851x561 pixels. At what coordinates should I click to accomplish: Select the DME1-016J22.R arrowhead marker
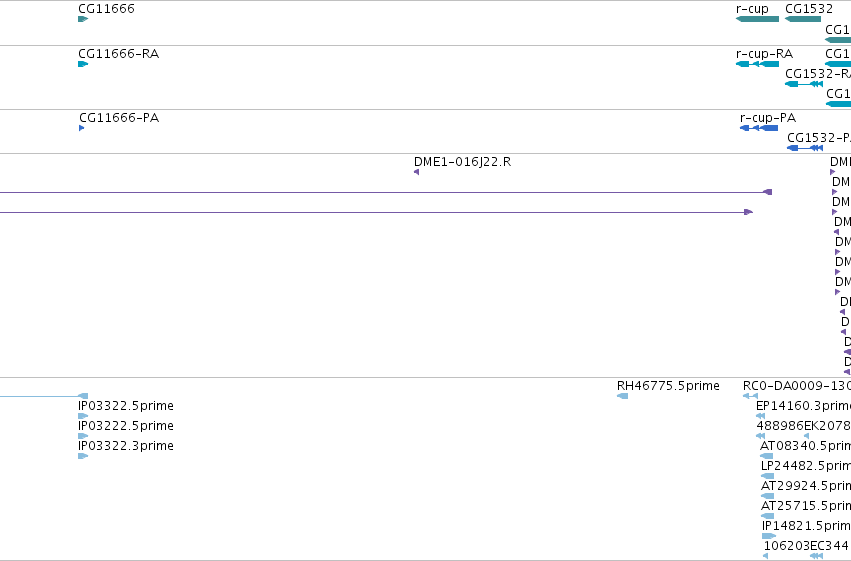point(416,172)
